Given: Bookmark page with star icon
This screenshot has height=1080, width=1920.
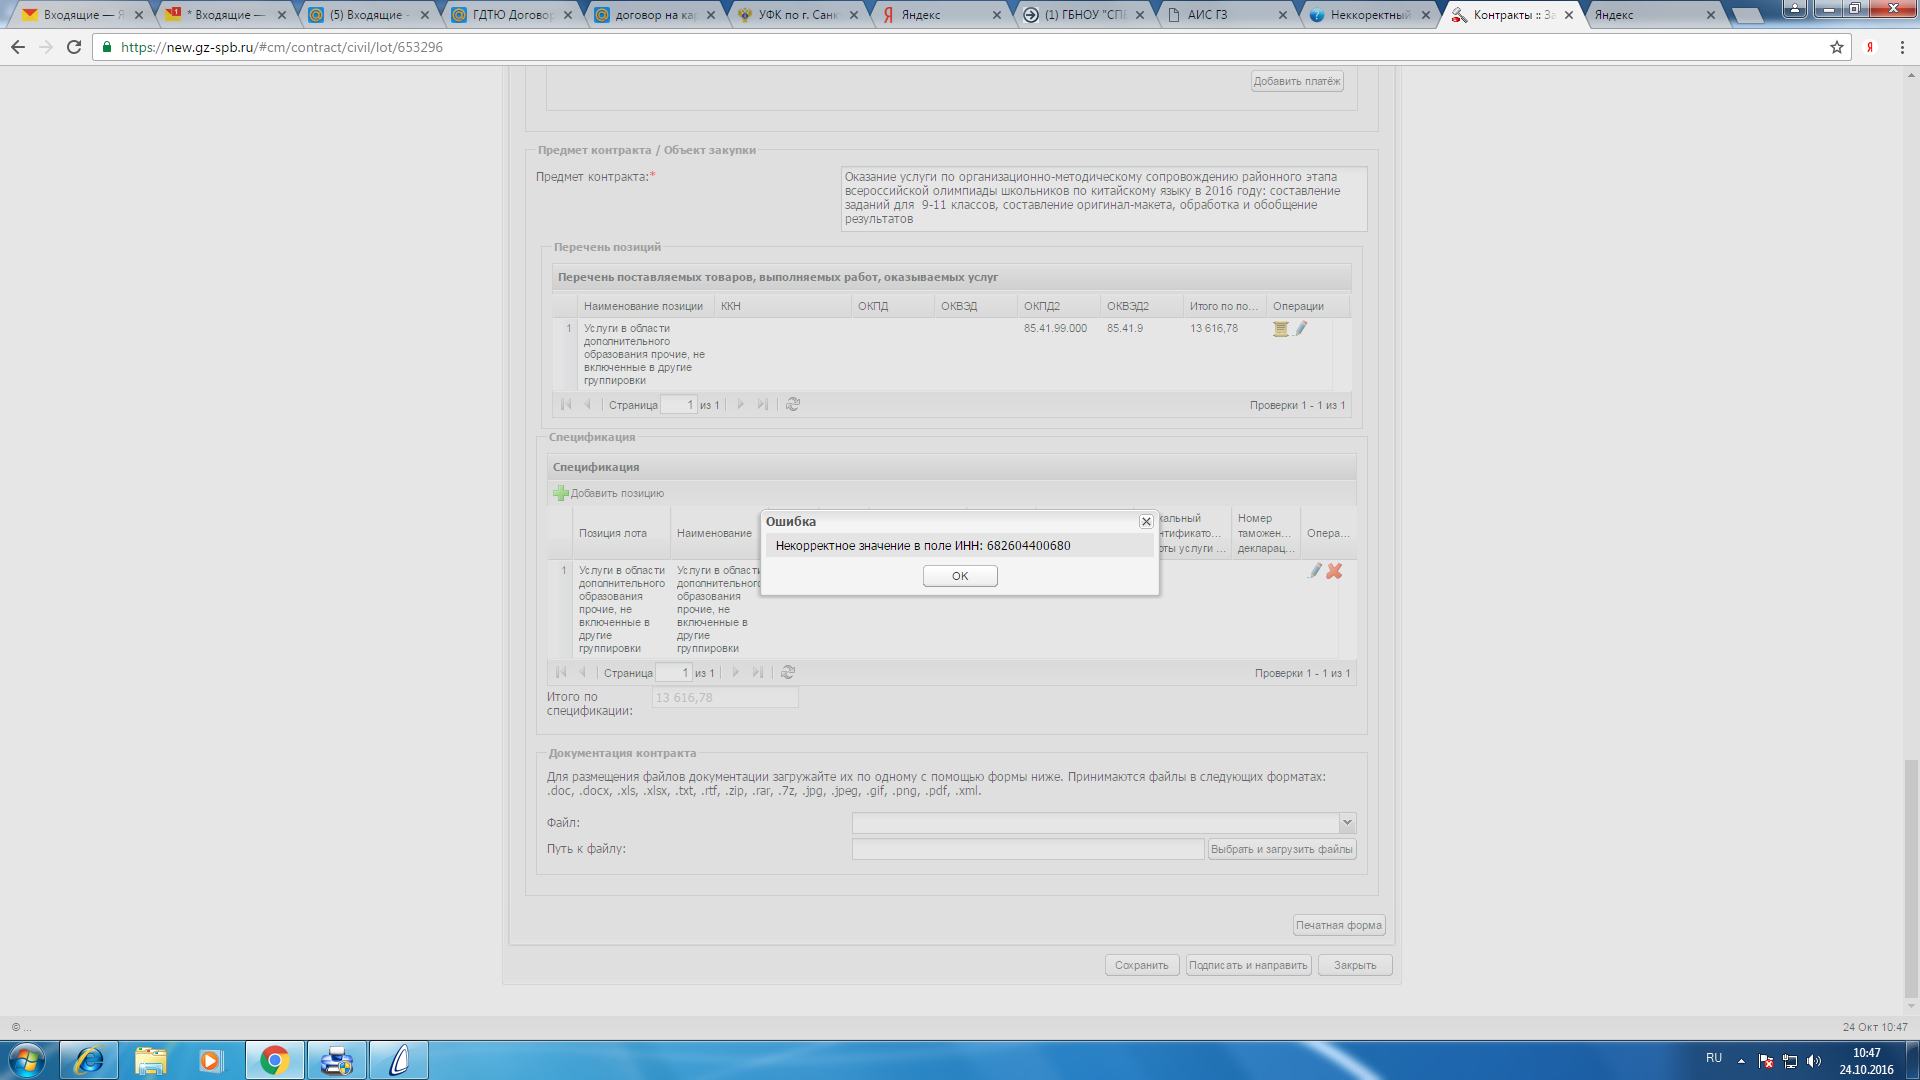Looking at the screenshot, I should [x=1836, y=47].
